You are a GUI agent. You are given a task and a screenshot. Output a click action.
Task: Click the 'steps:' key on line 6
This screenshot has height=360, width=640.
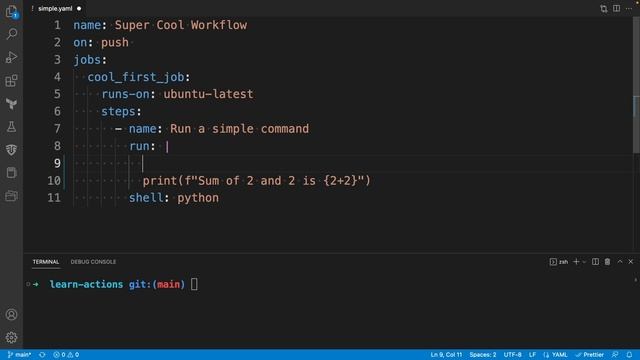(121, 111)
